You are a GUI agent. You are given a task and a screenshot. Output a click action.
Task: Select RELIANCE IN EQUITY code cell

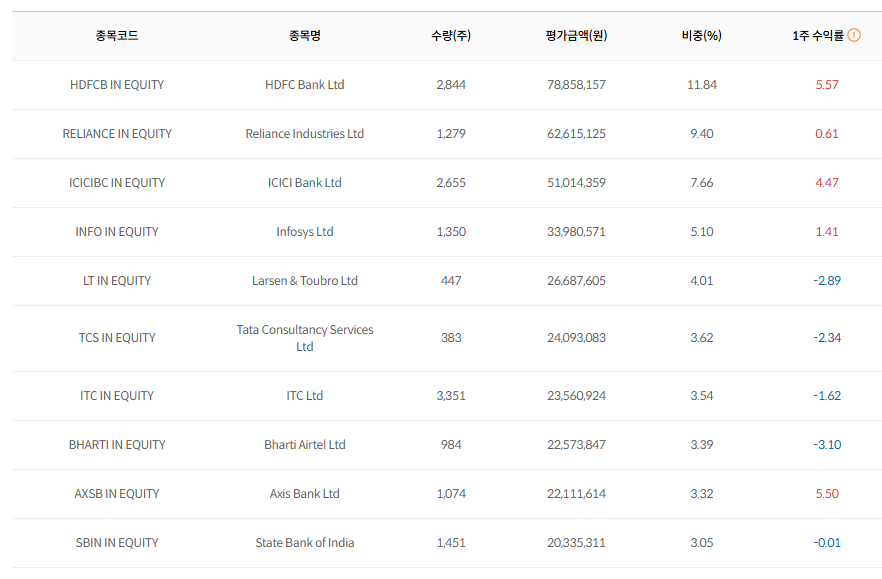click(117, 134)
